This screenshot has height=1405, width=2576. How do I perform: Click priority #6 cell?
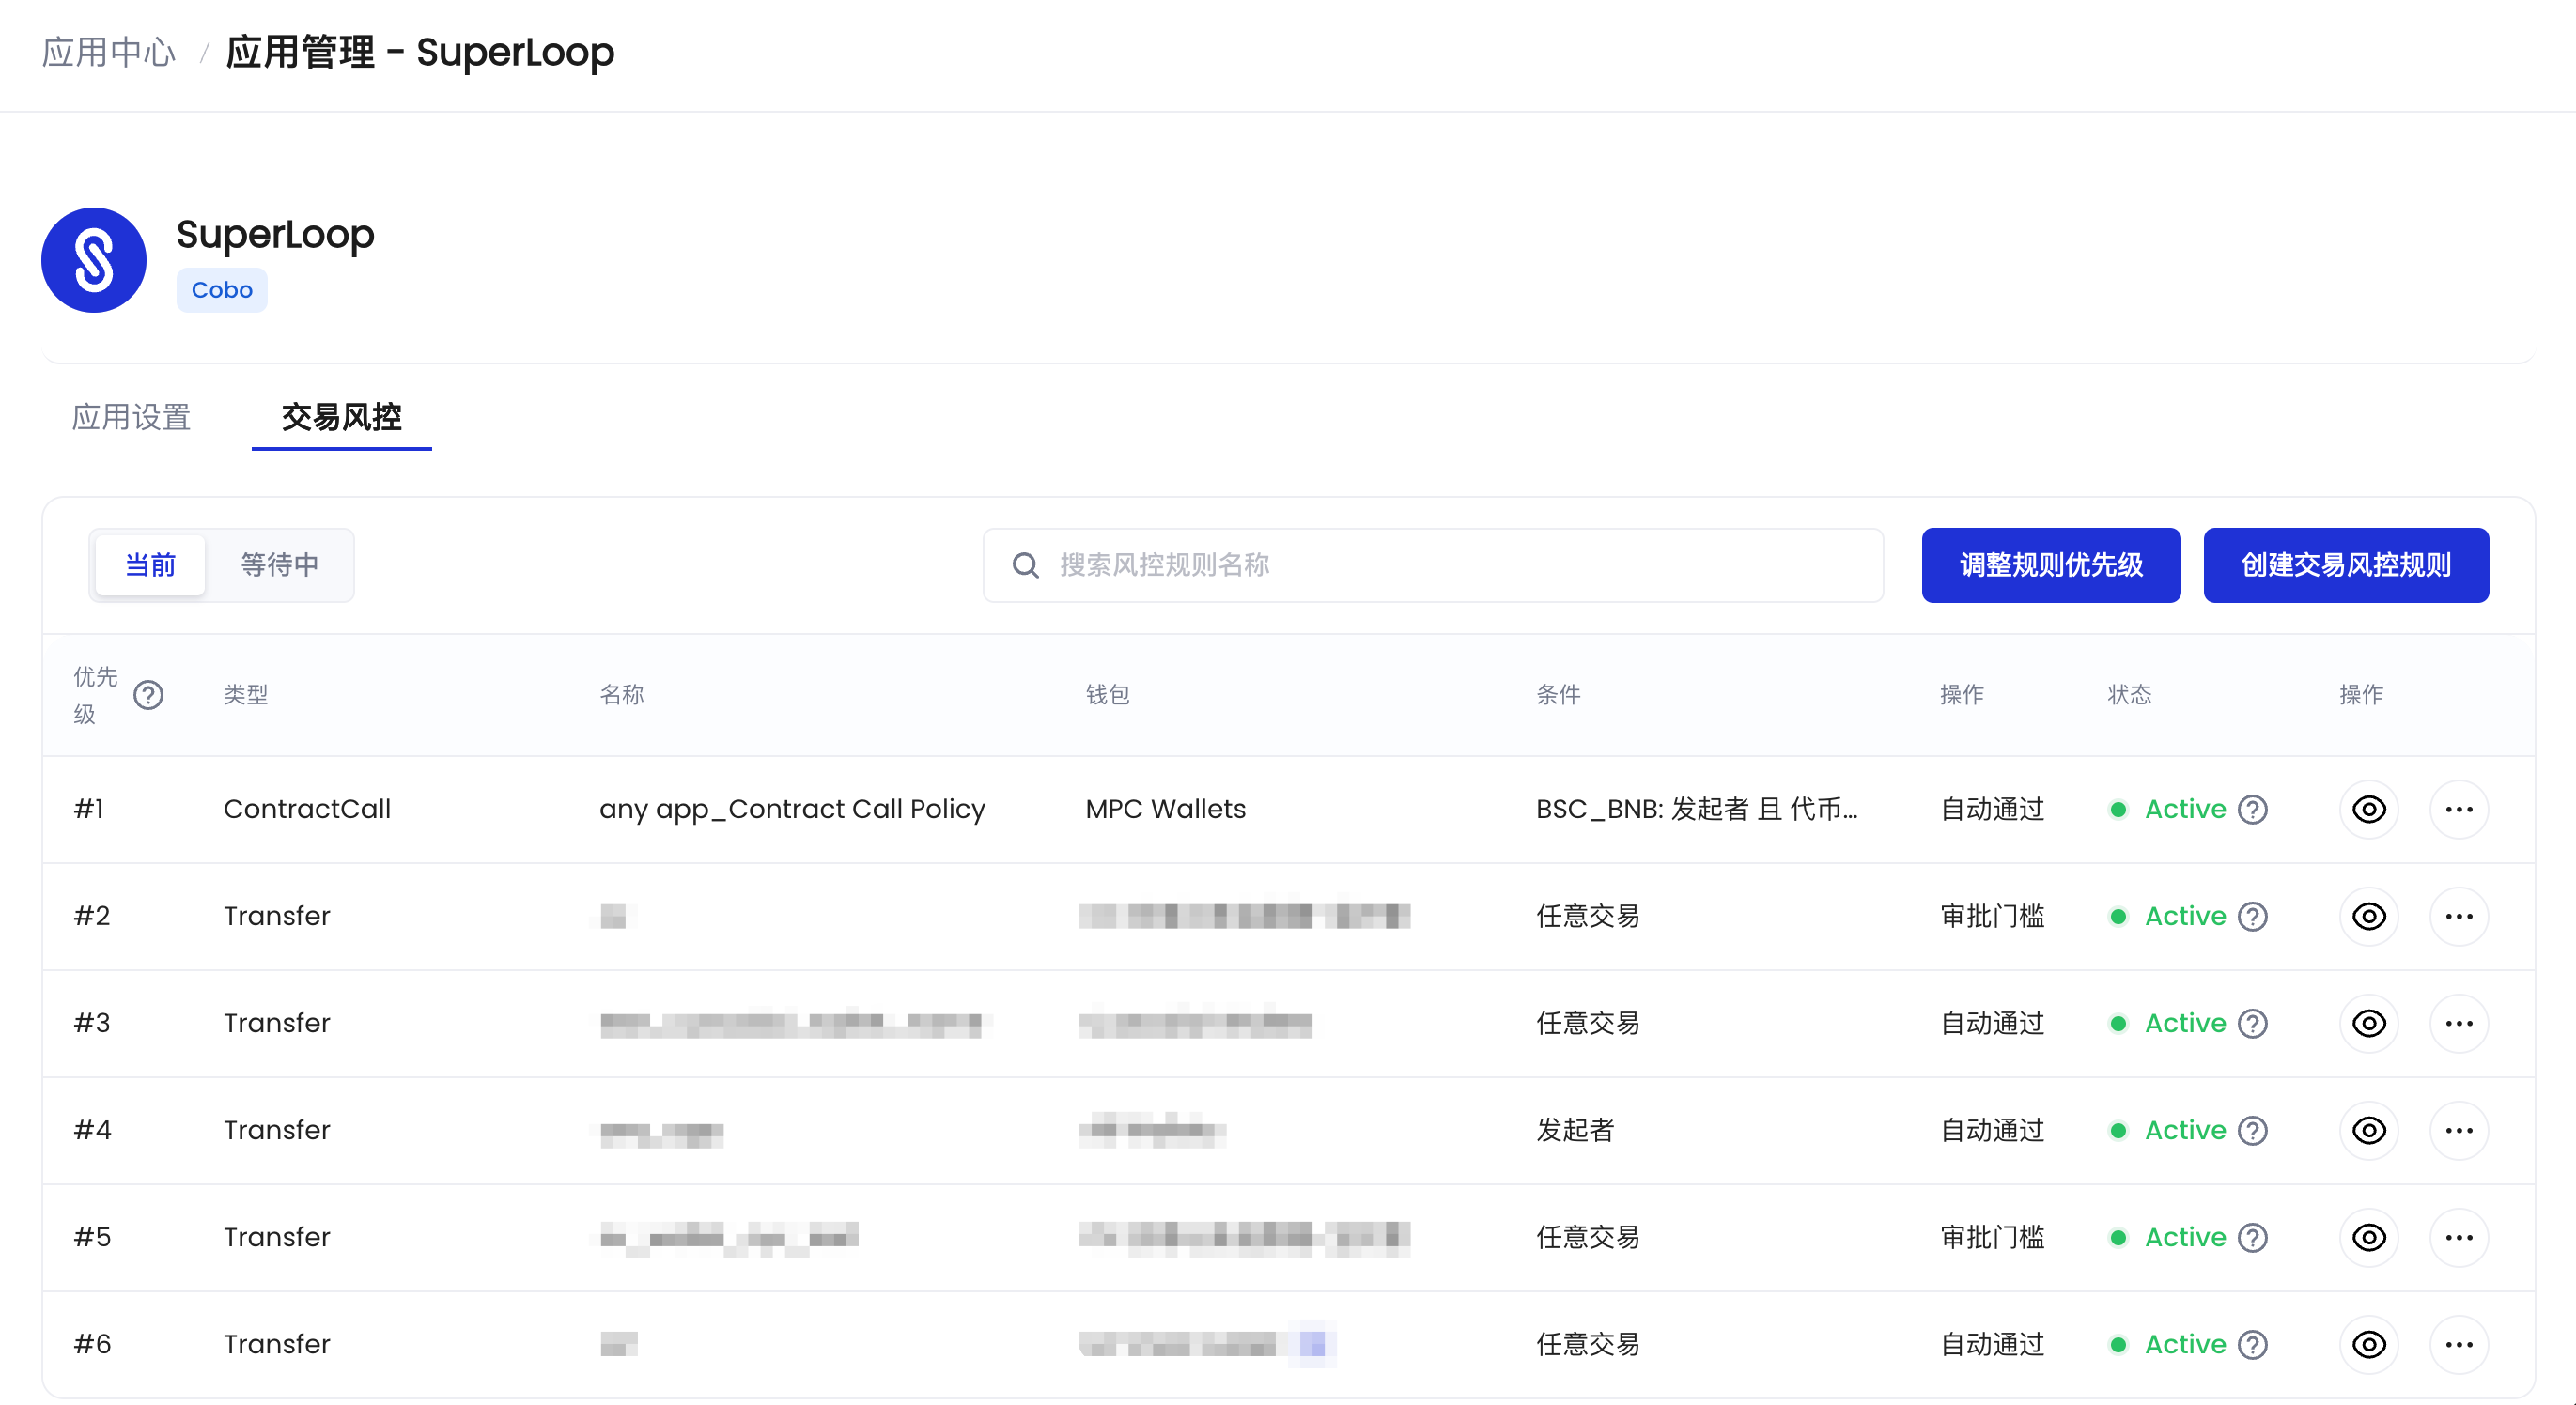[x=92, y=1344]
